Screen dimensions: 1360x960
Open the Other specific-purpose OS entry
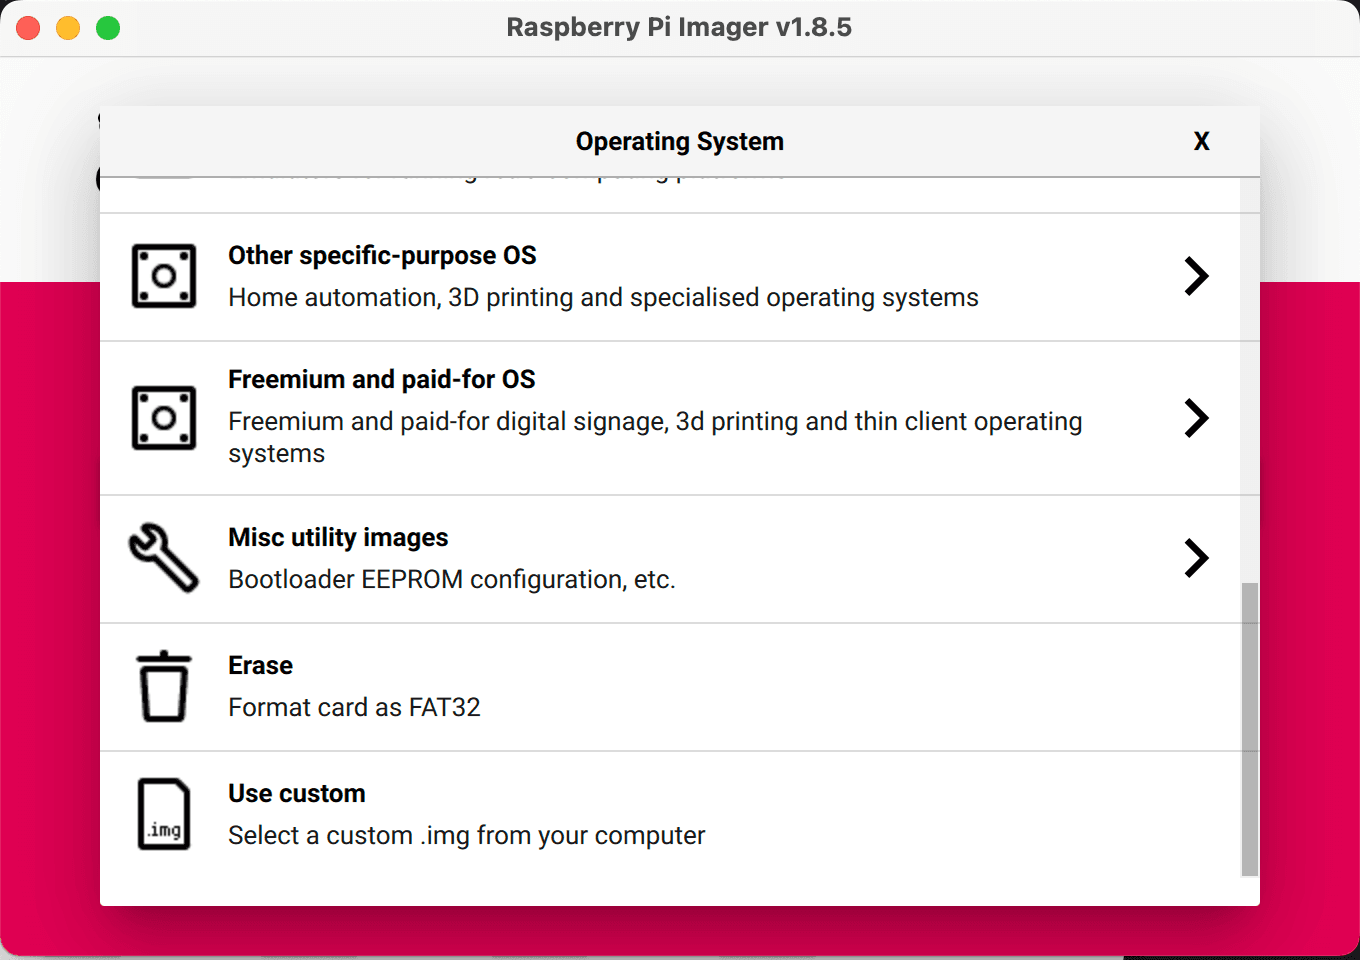(x=600, y=276)
